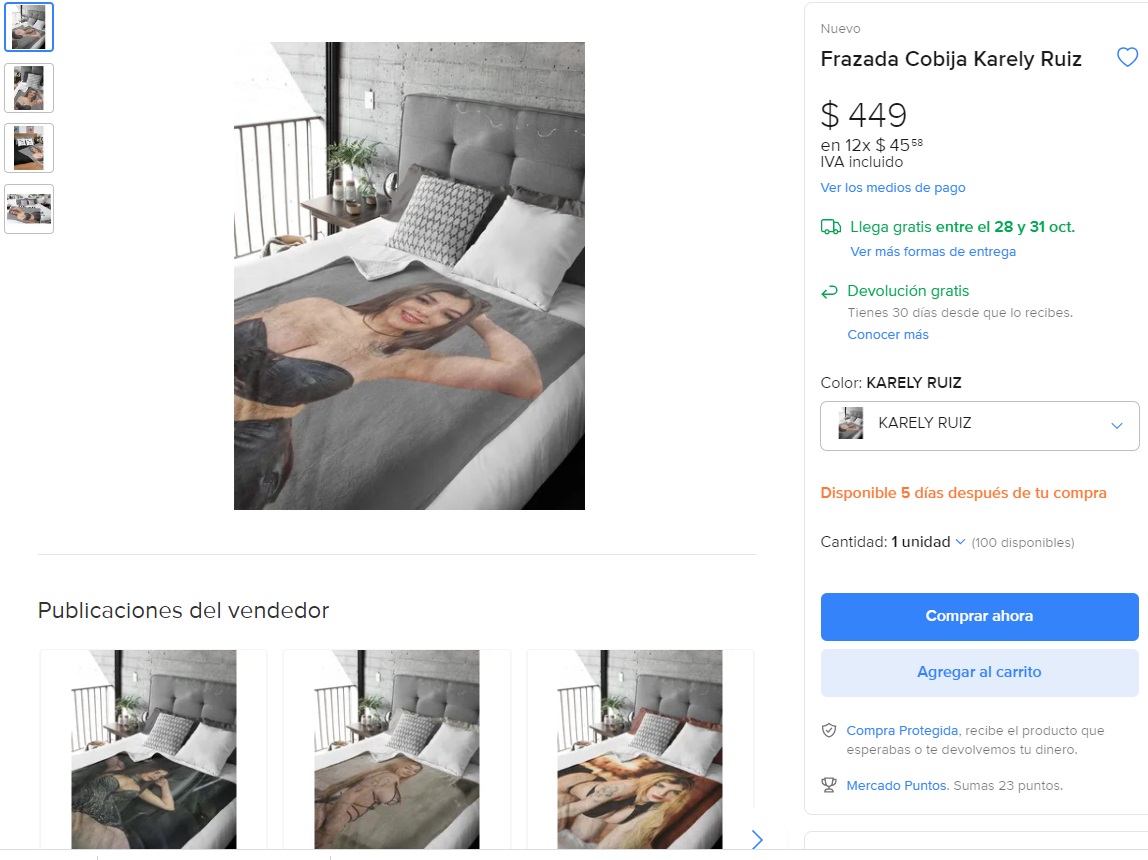Click the Comprar ahora button
The height and width of the screenshot is (860, 1148).
pos(979,616)
